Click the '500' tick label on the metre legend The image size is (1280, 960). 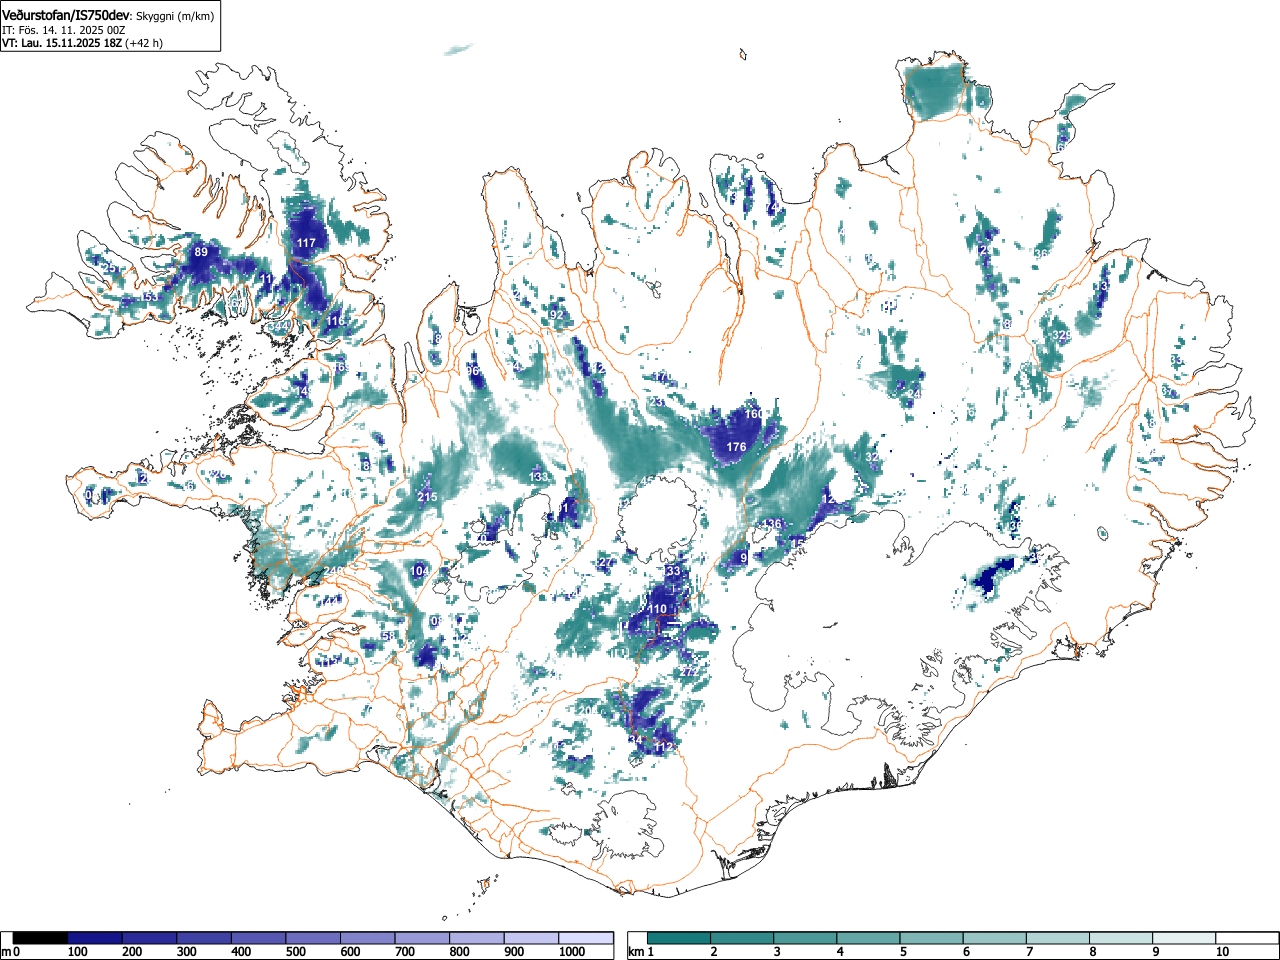click(x=295, y=952)
